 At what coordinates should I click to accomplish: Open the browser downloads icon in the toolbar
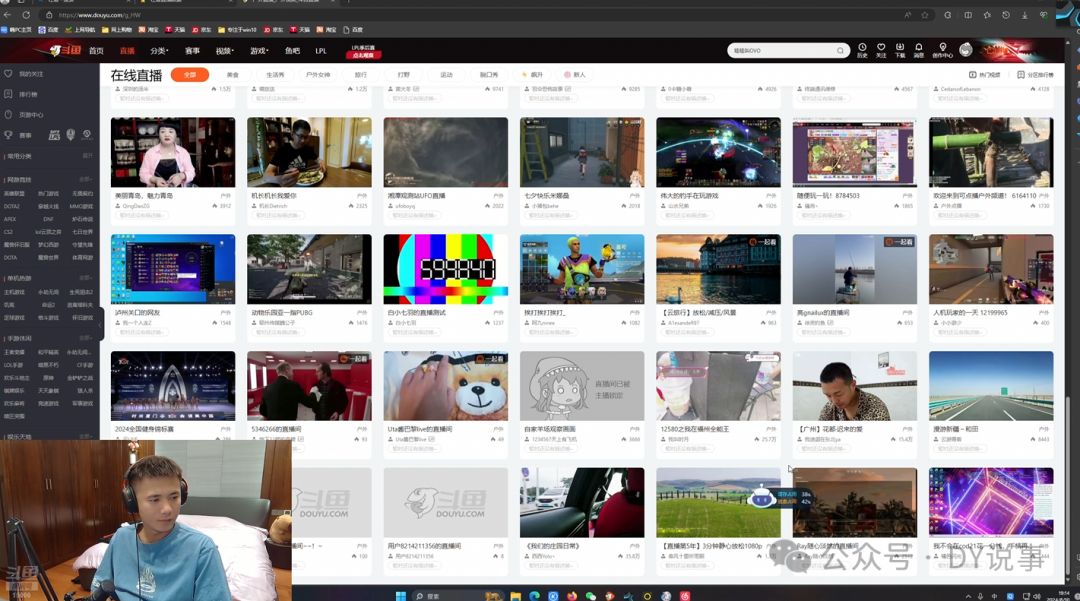1025,14
